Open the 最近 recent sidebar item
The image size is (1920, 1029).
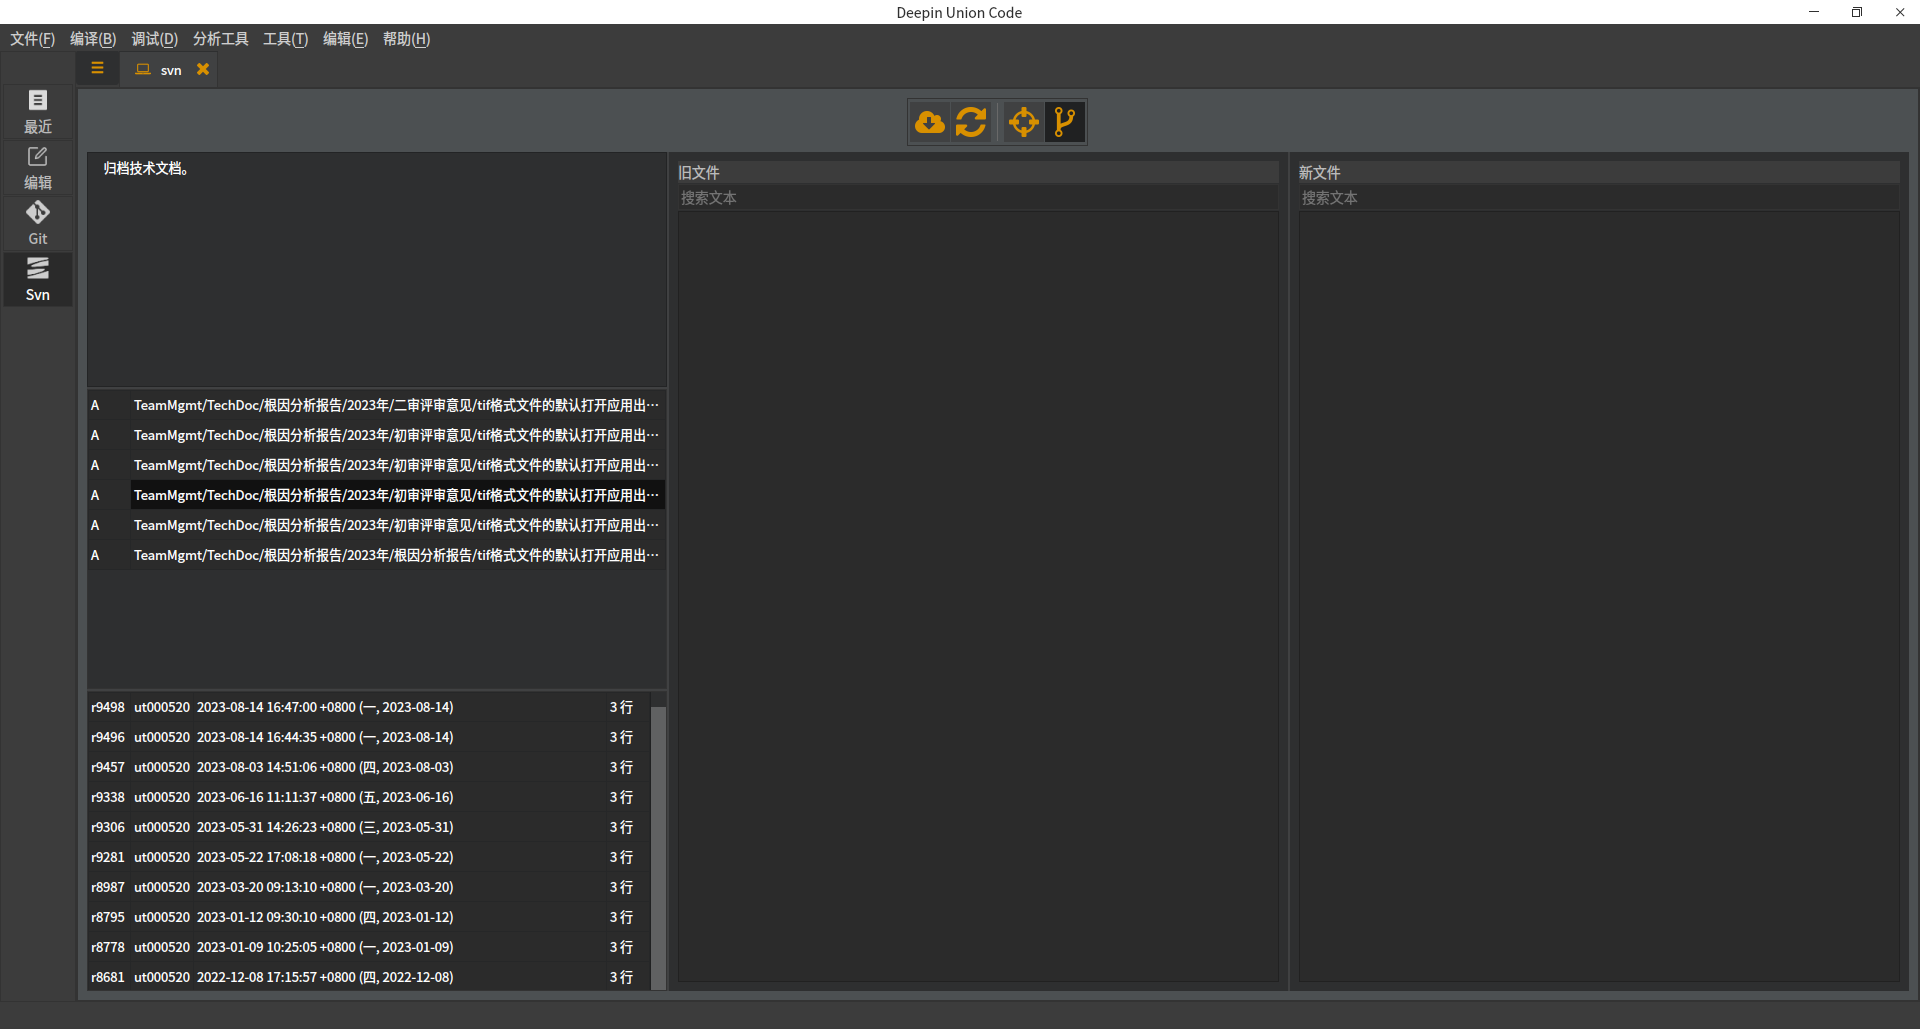38,111
